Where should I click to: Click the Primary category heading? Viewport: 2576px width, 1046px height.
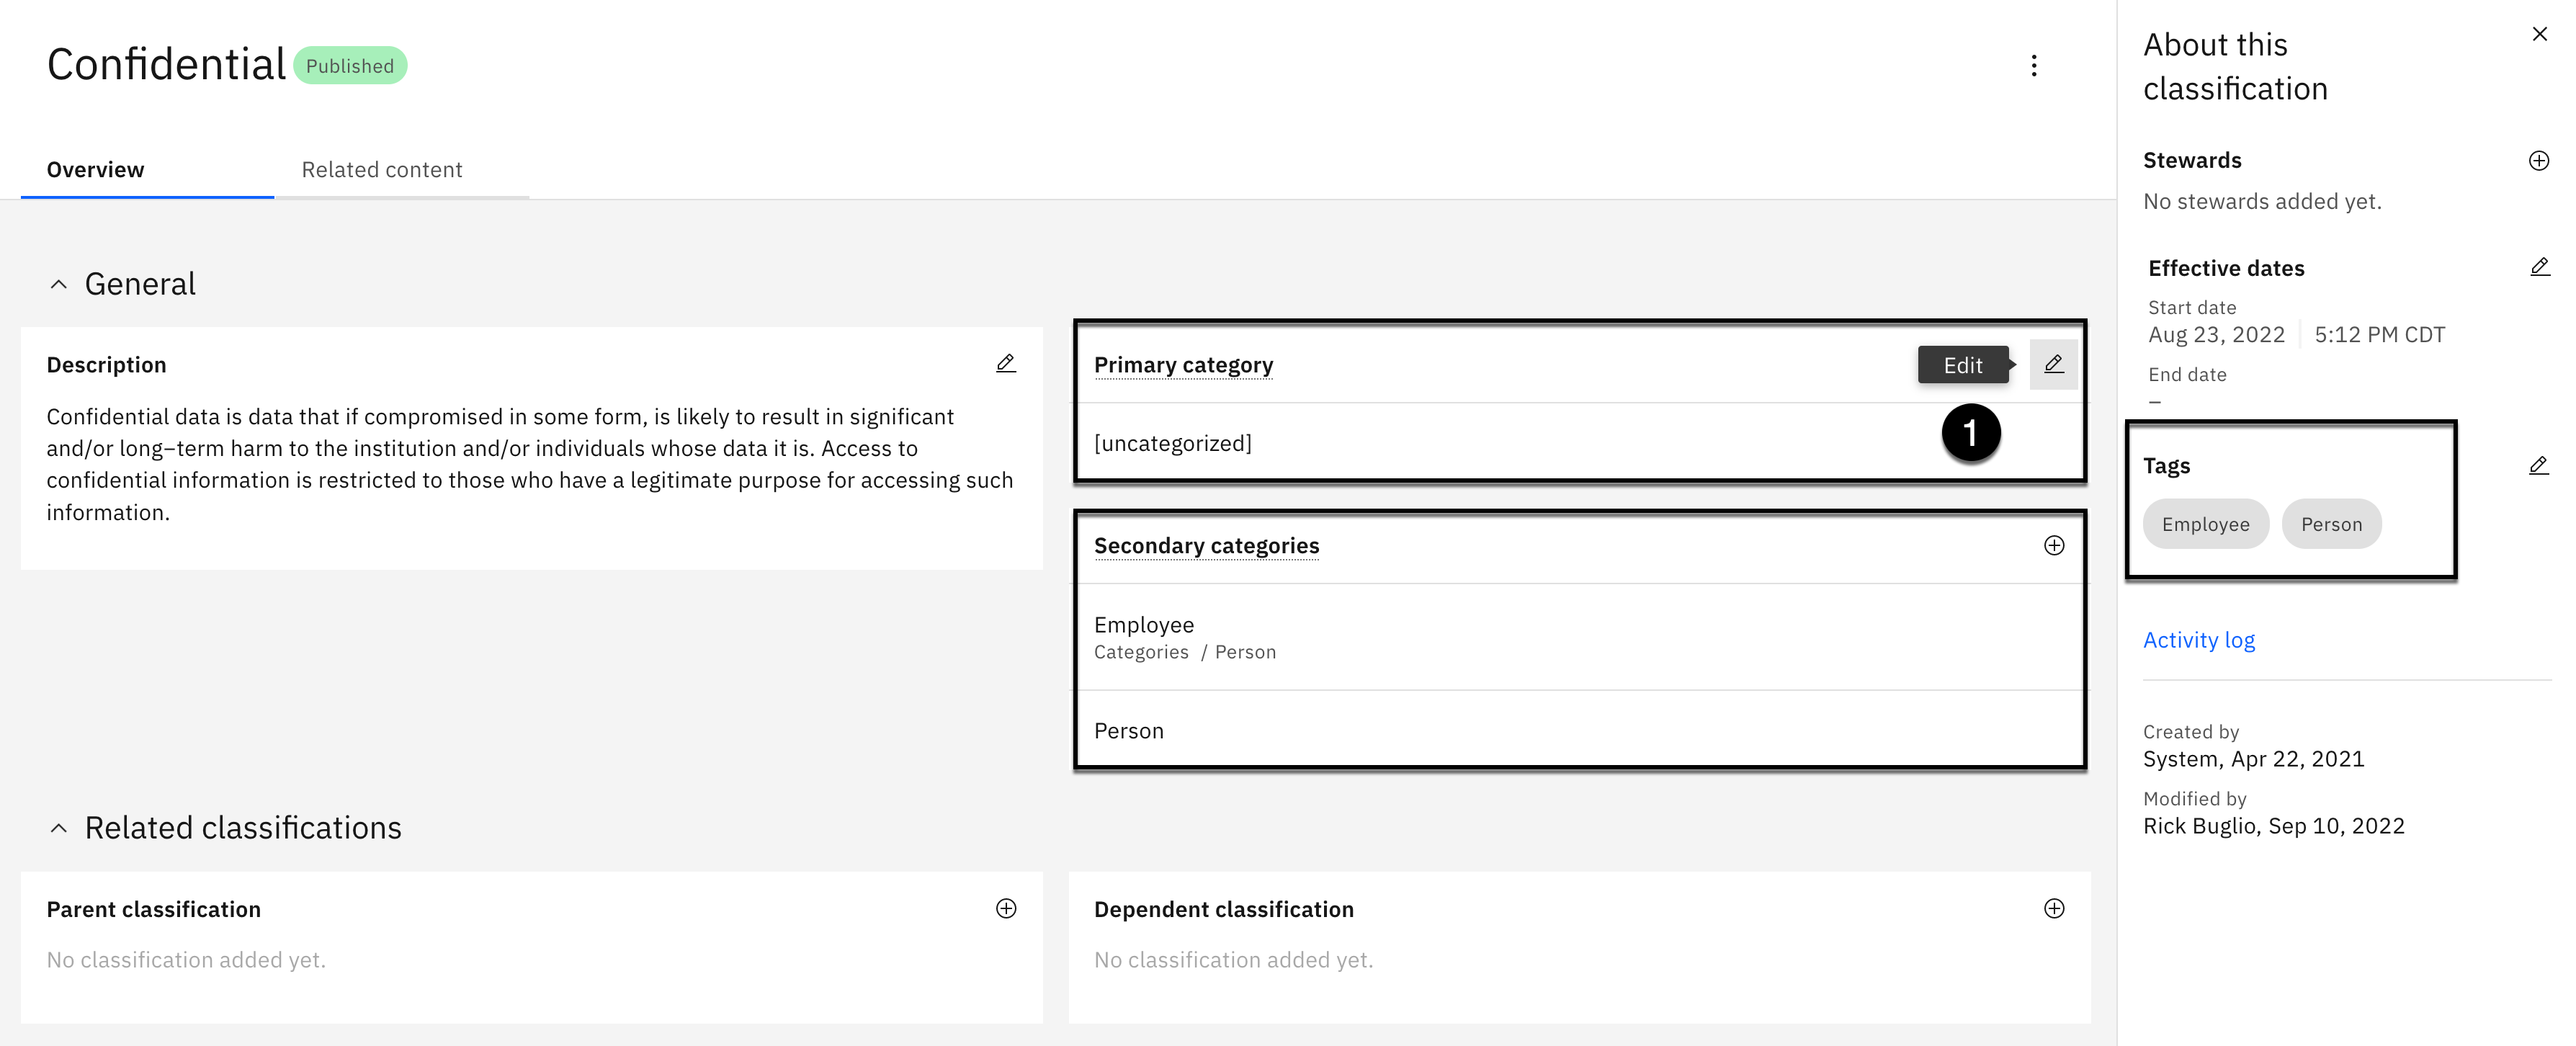pyautogui.click(x=1183, y=365)
